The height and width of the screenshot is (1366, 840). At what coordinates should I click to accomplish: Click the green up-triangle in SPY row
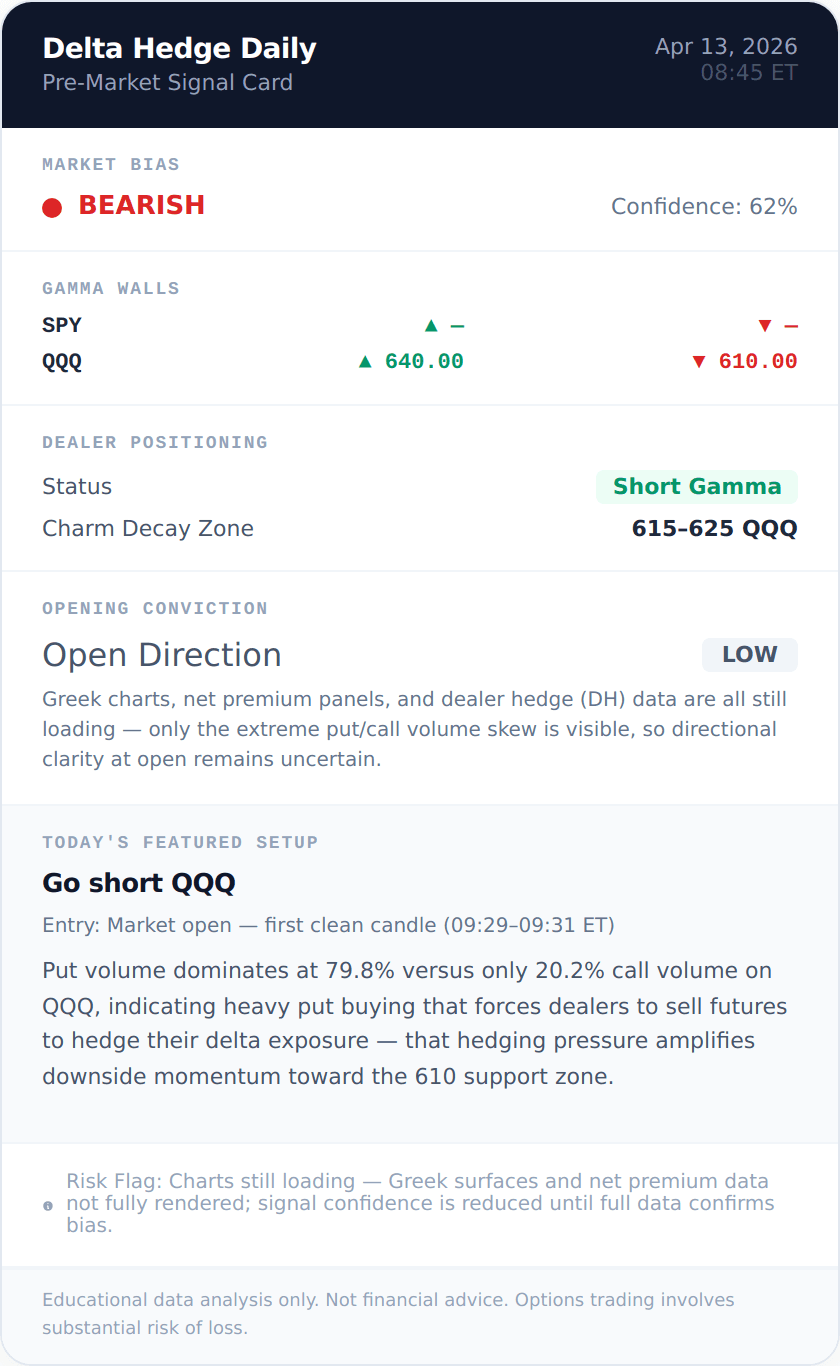[x=431, y=325]
